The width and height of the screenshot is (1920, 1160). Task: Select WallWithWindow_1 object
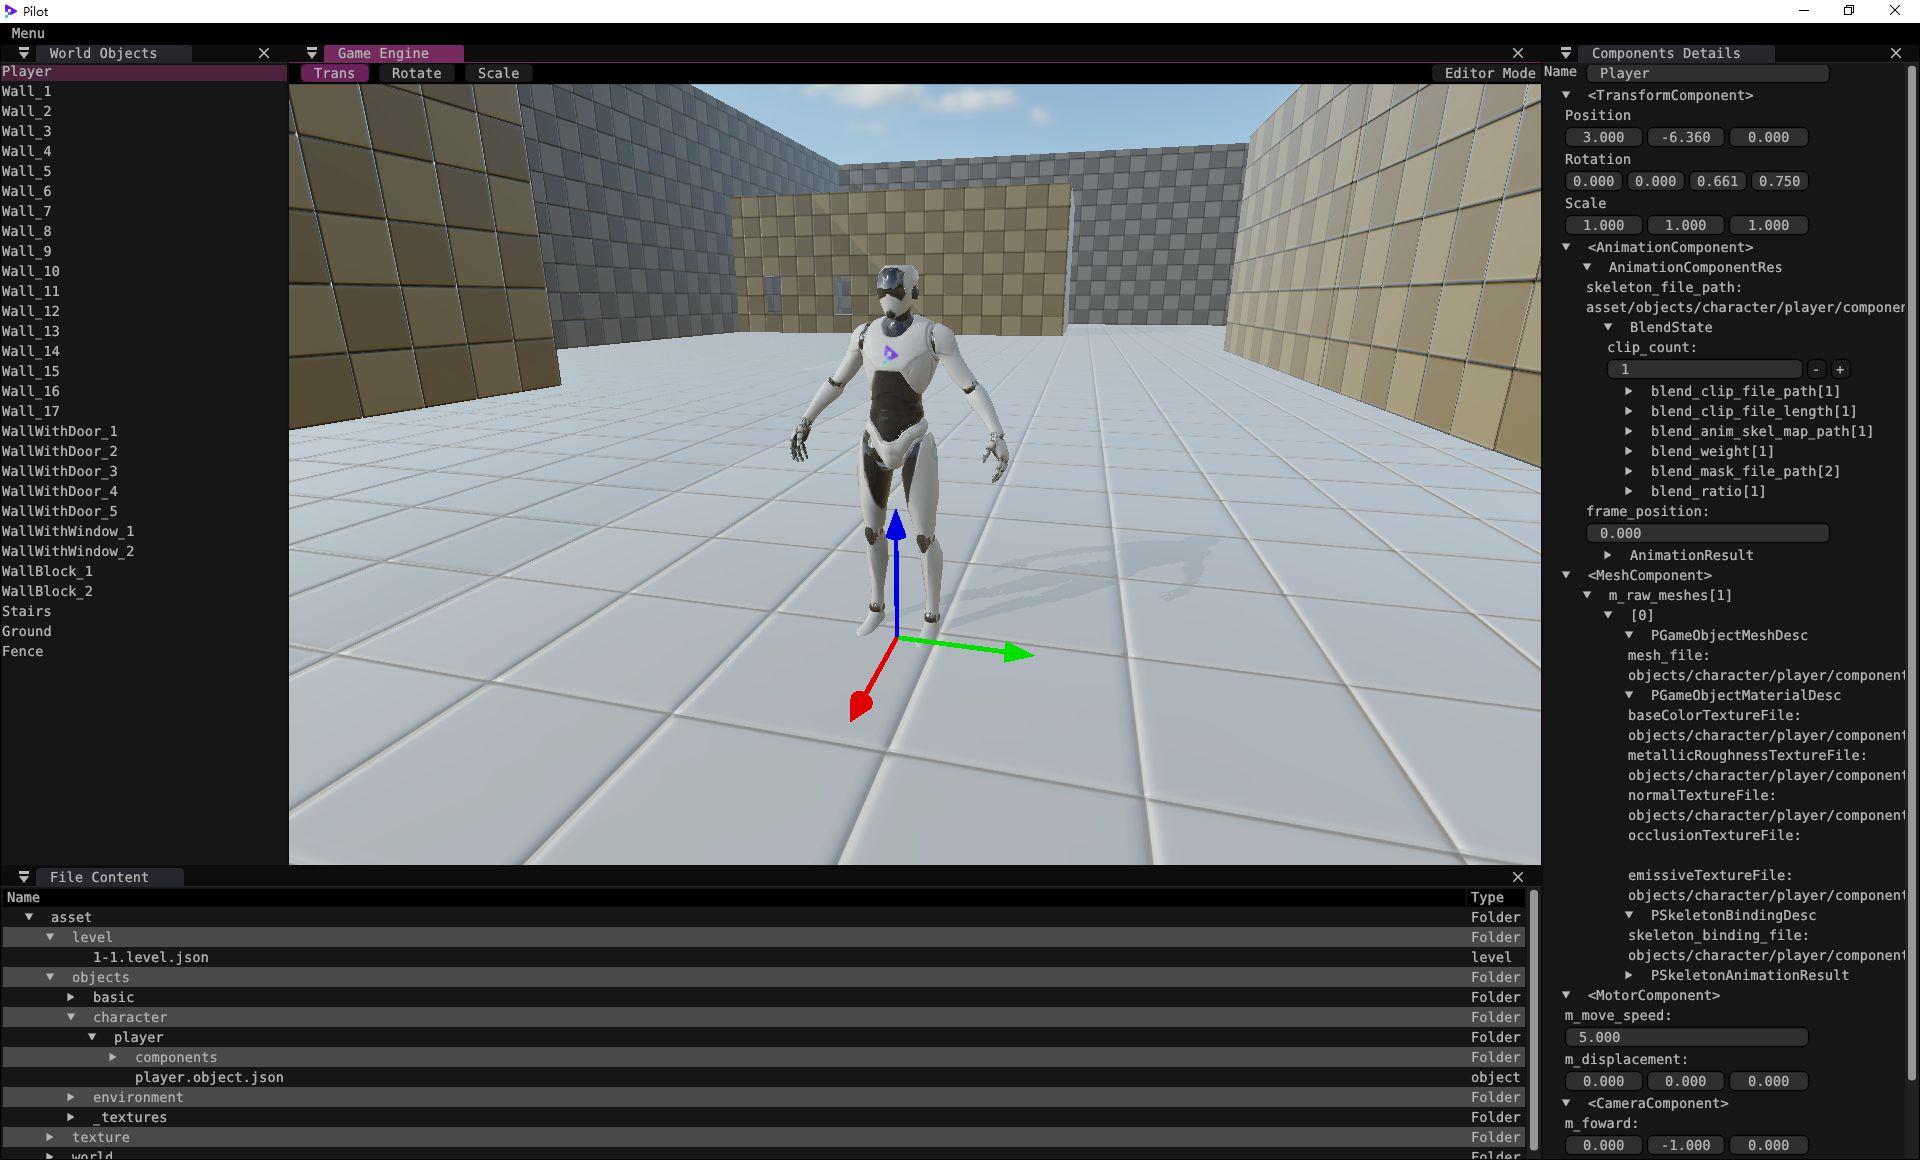[144, 531]
